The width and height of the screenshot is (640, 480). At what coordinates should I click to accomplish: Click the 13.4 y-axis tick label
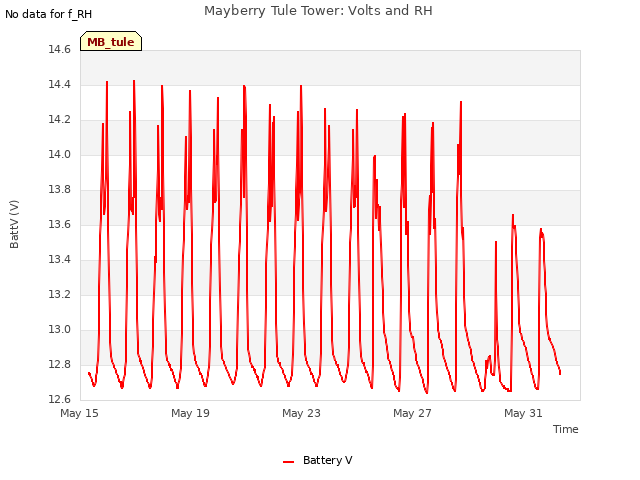point(60,260)
